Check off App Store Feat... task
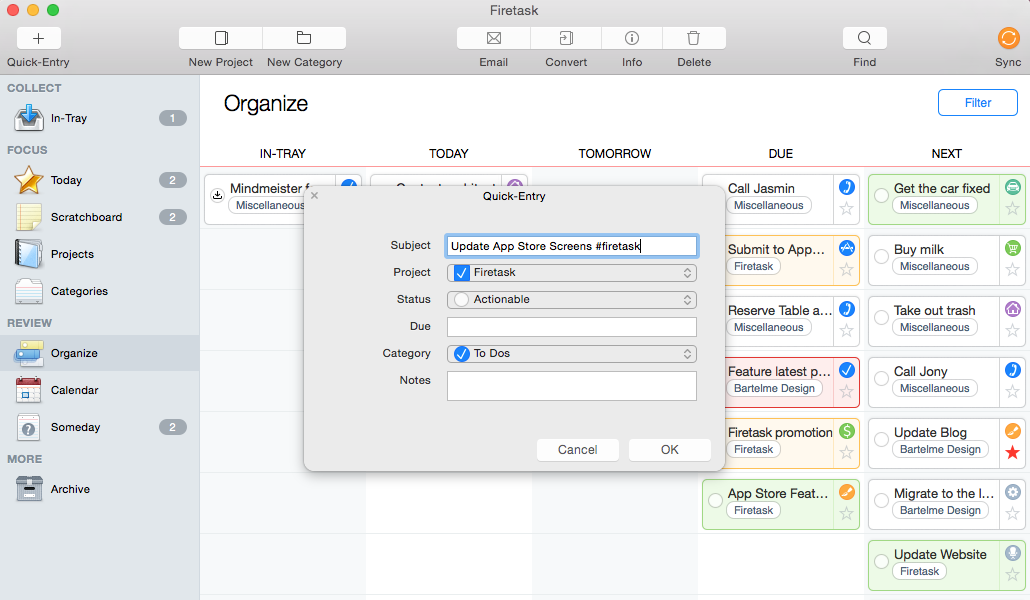The height and width of the screenshot is (600, 1030). (x=715, y=501)
